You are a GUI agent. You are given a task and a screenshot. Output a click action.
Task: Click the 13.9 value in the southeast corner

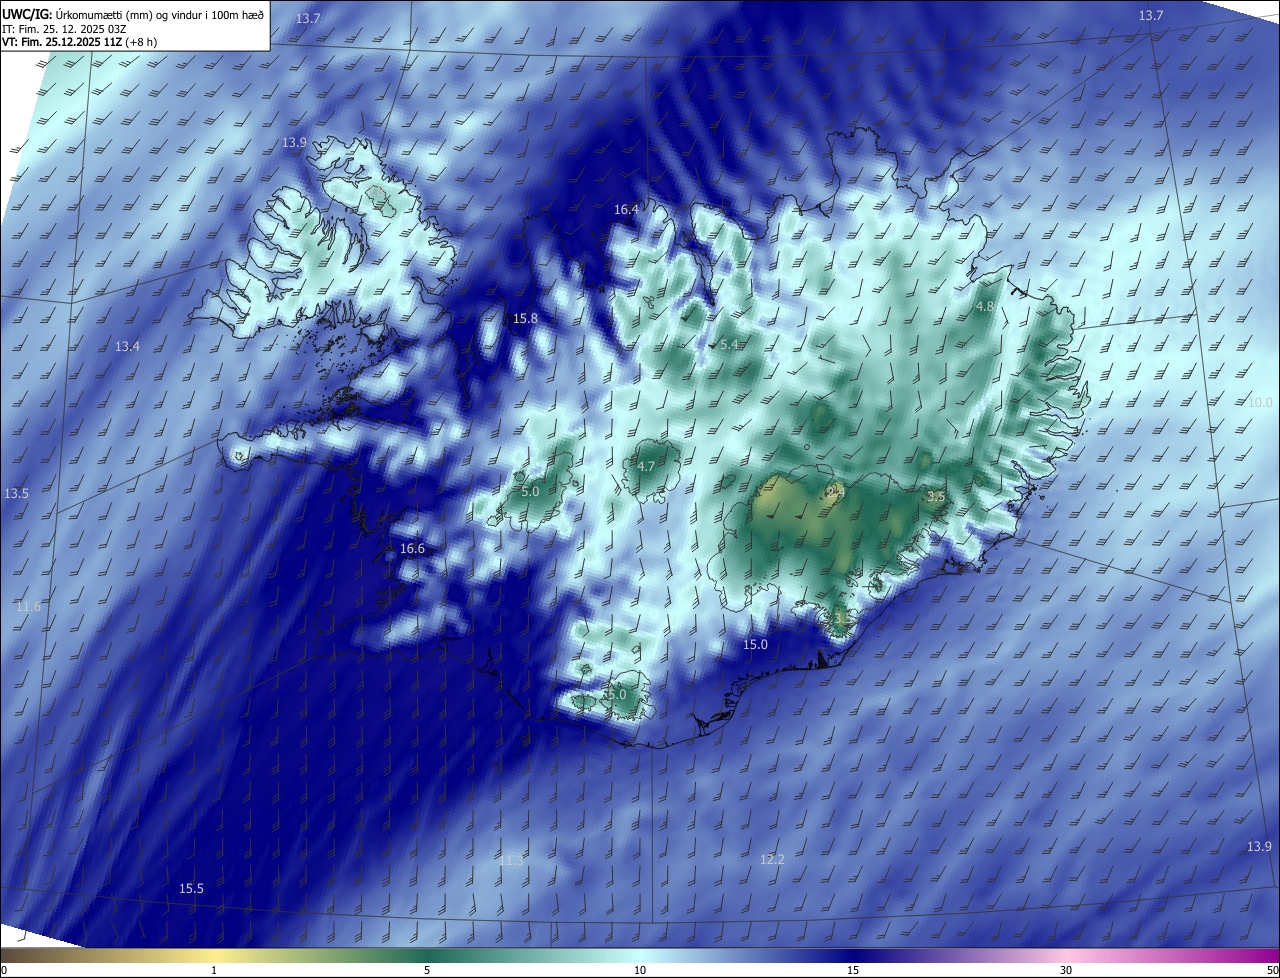1259,847
